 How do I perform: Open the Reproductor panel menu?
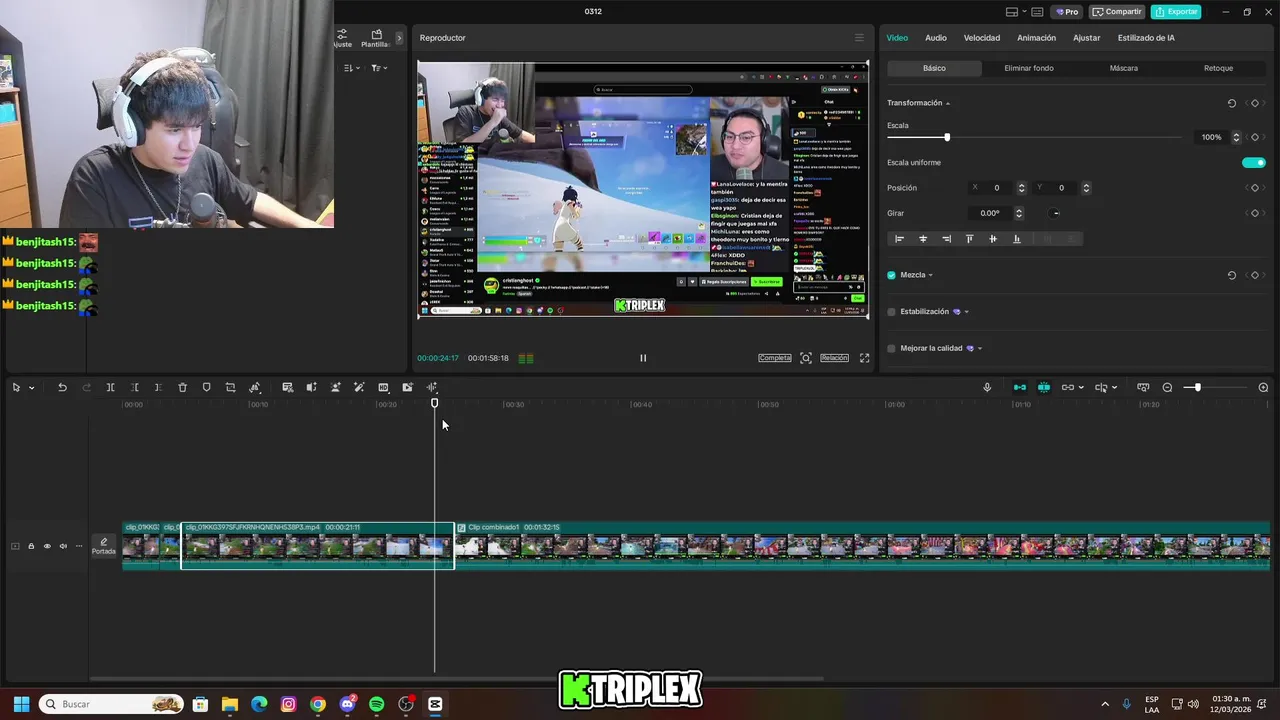click(858, 38)
